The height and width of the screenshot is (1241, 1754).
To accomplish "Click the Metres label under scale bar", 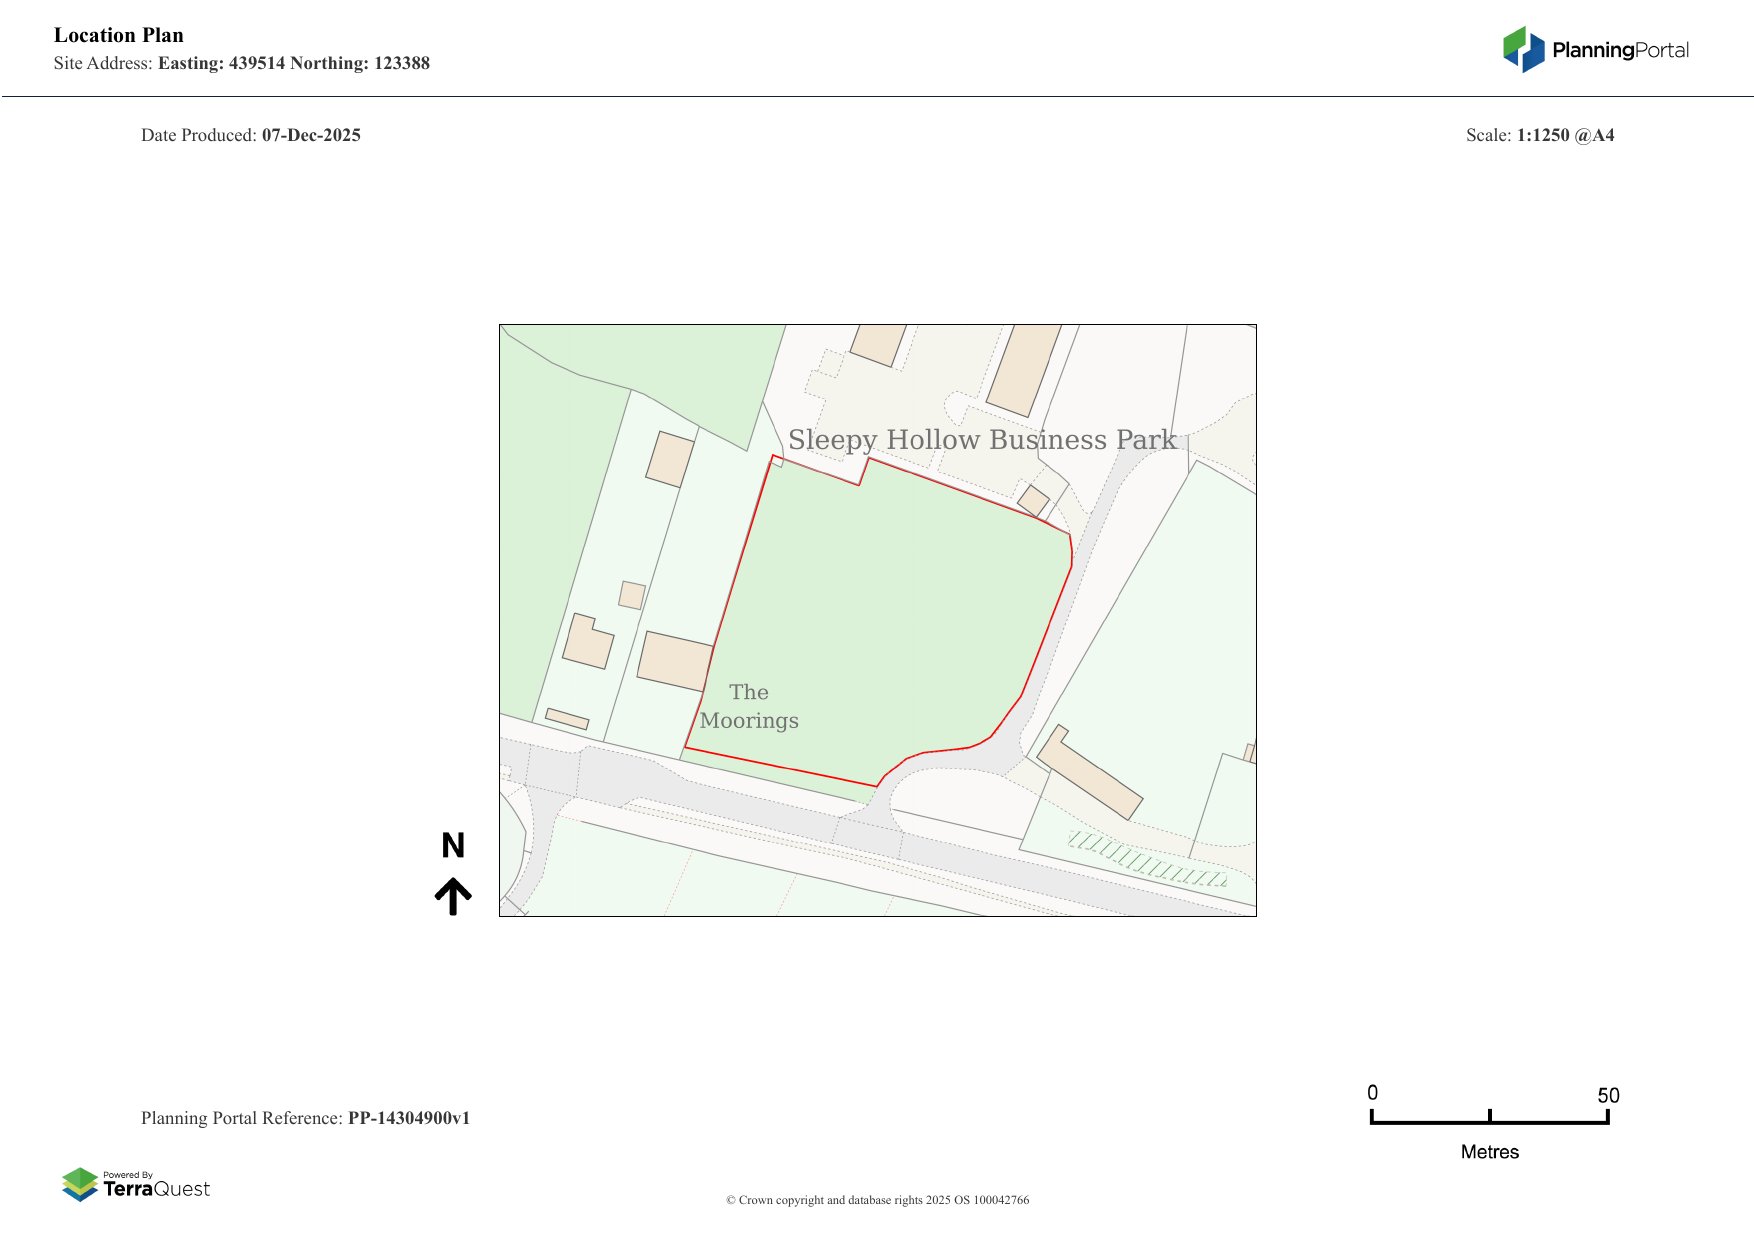I will click(1490, 1151).
